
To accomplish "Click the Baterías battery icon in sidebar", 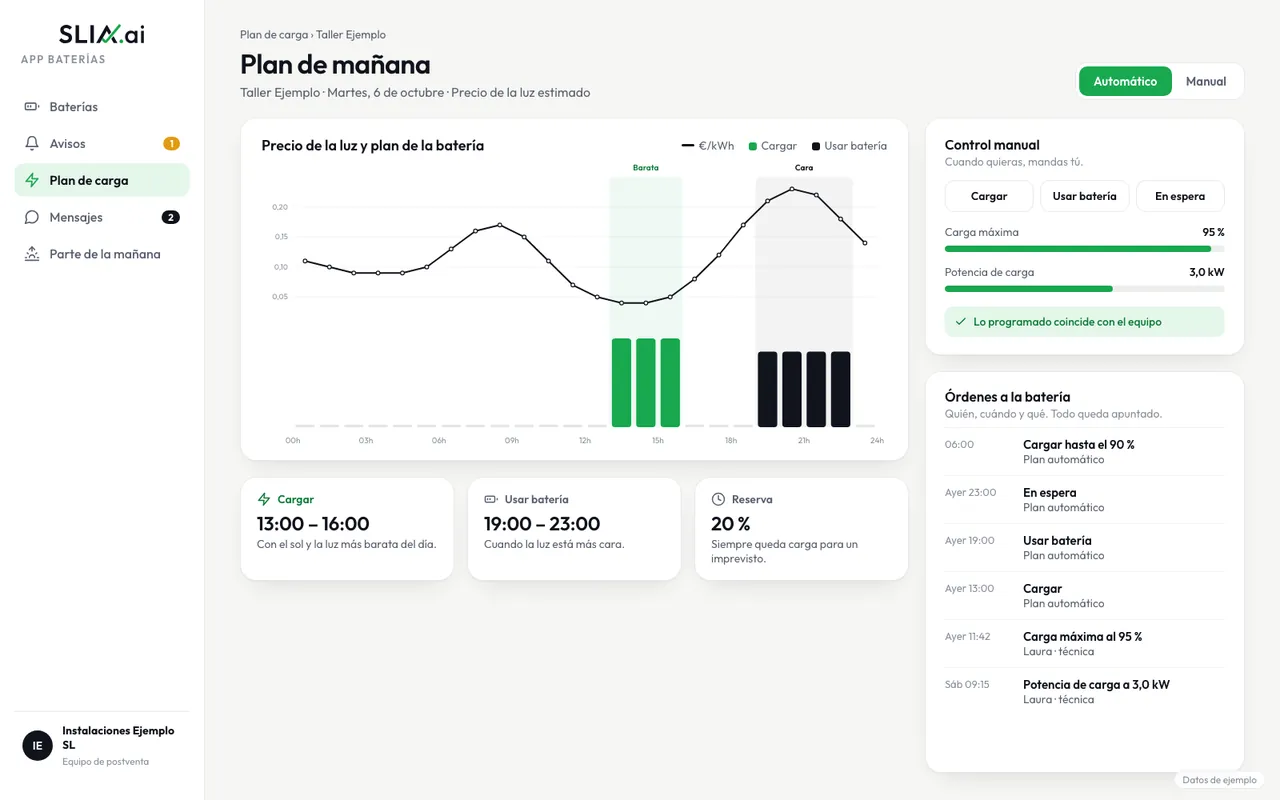I will coord(32,107).
